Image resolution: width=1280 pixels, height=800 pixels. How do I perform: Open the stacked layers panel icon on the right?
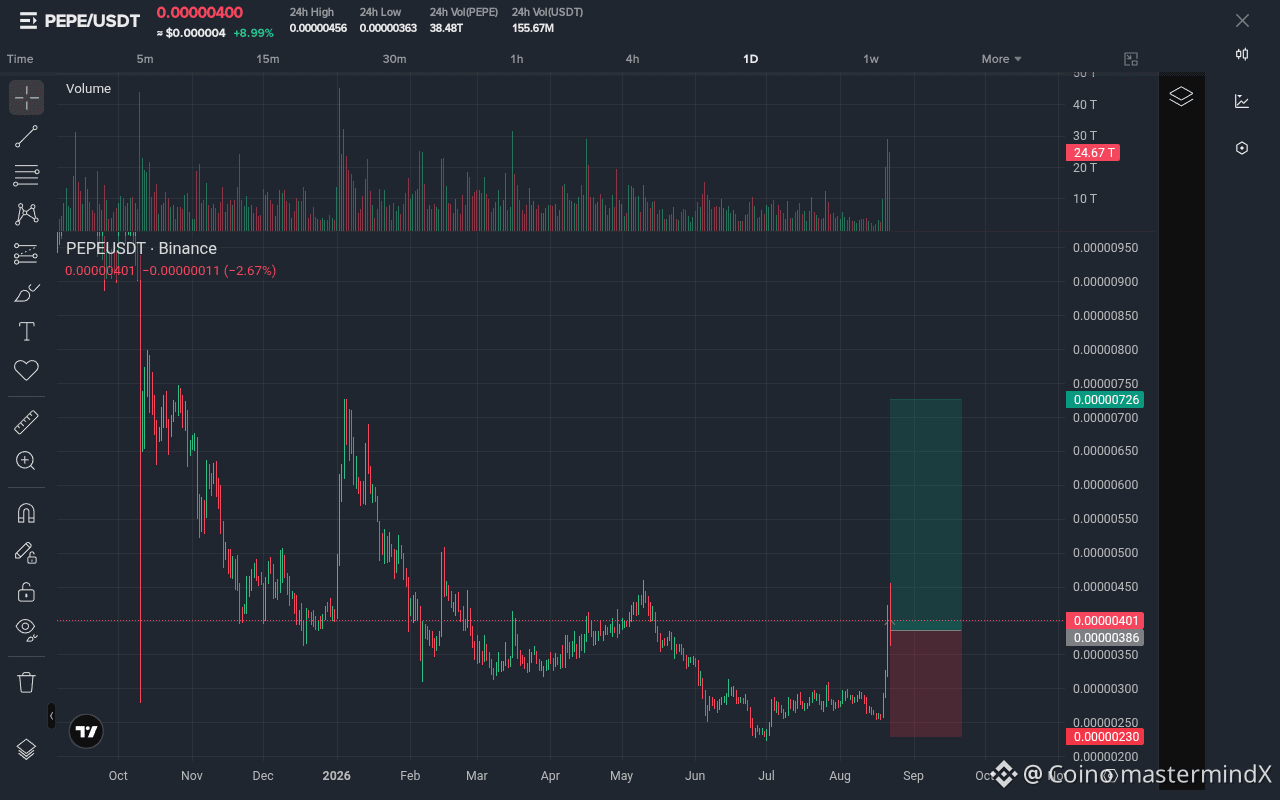1181,97
